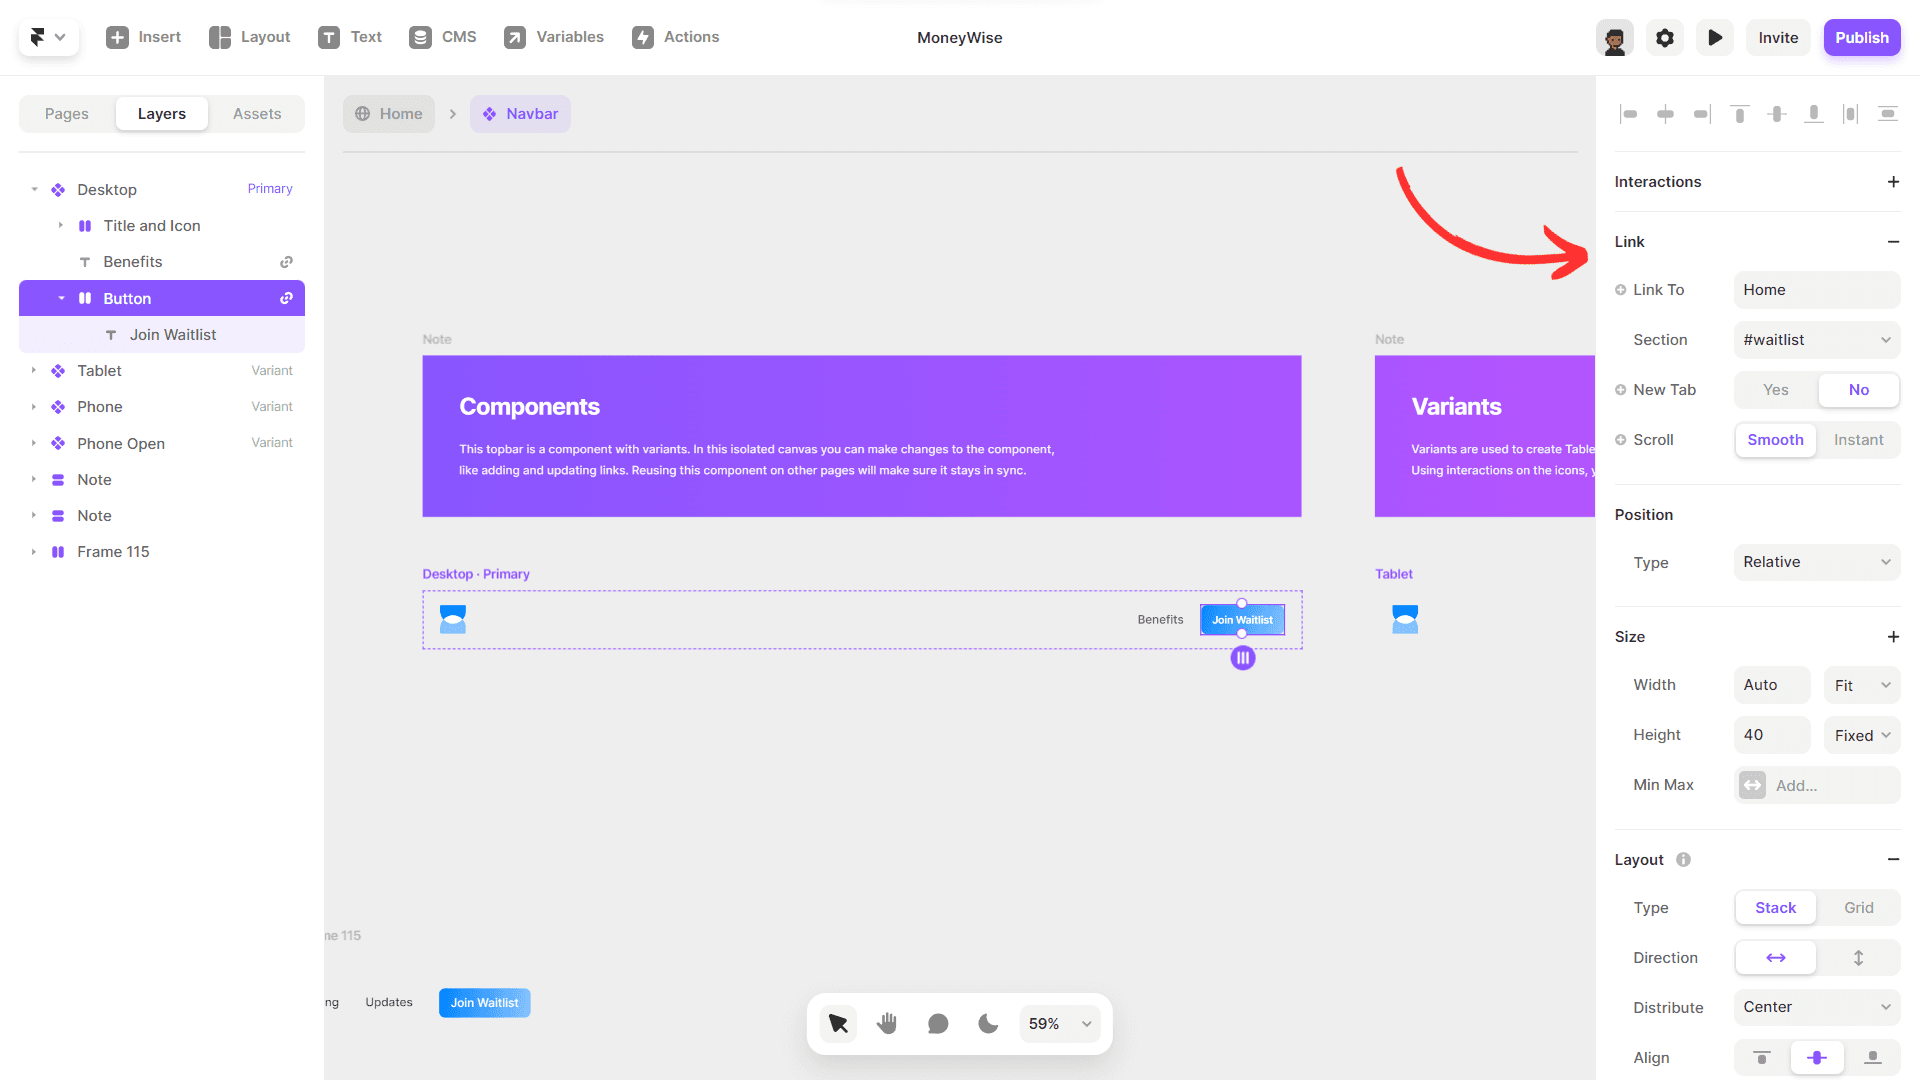1920x1080 pixels.
Task: Select the hand pan tool
Action: click(887, 1023)
